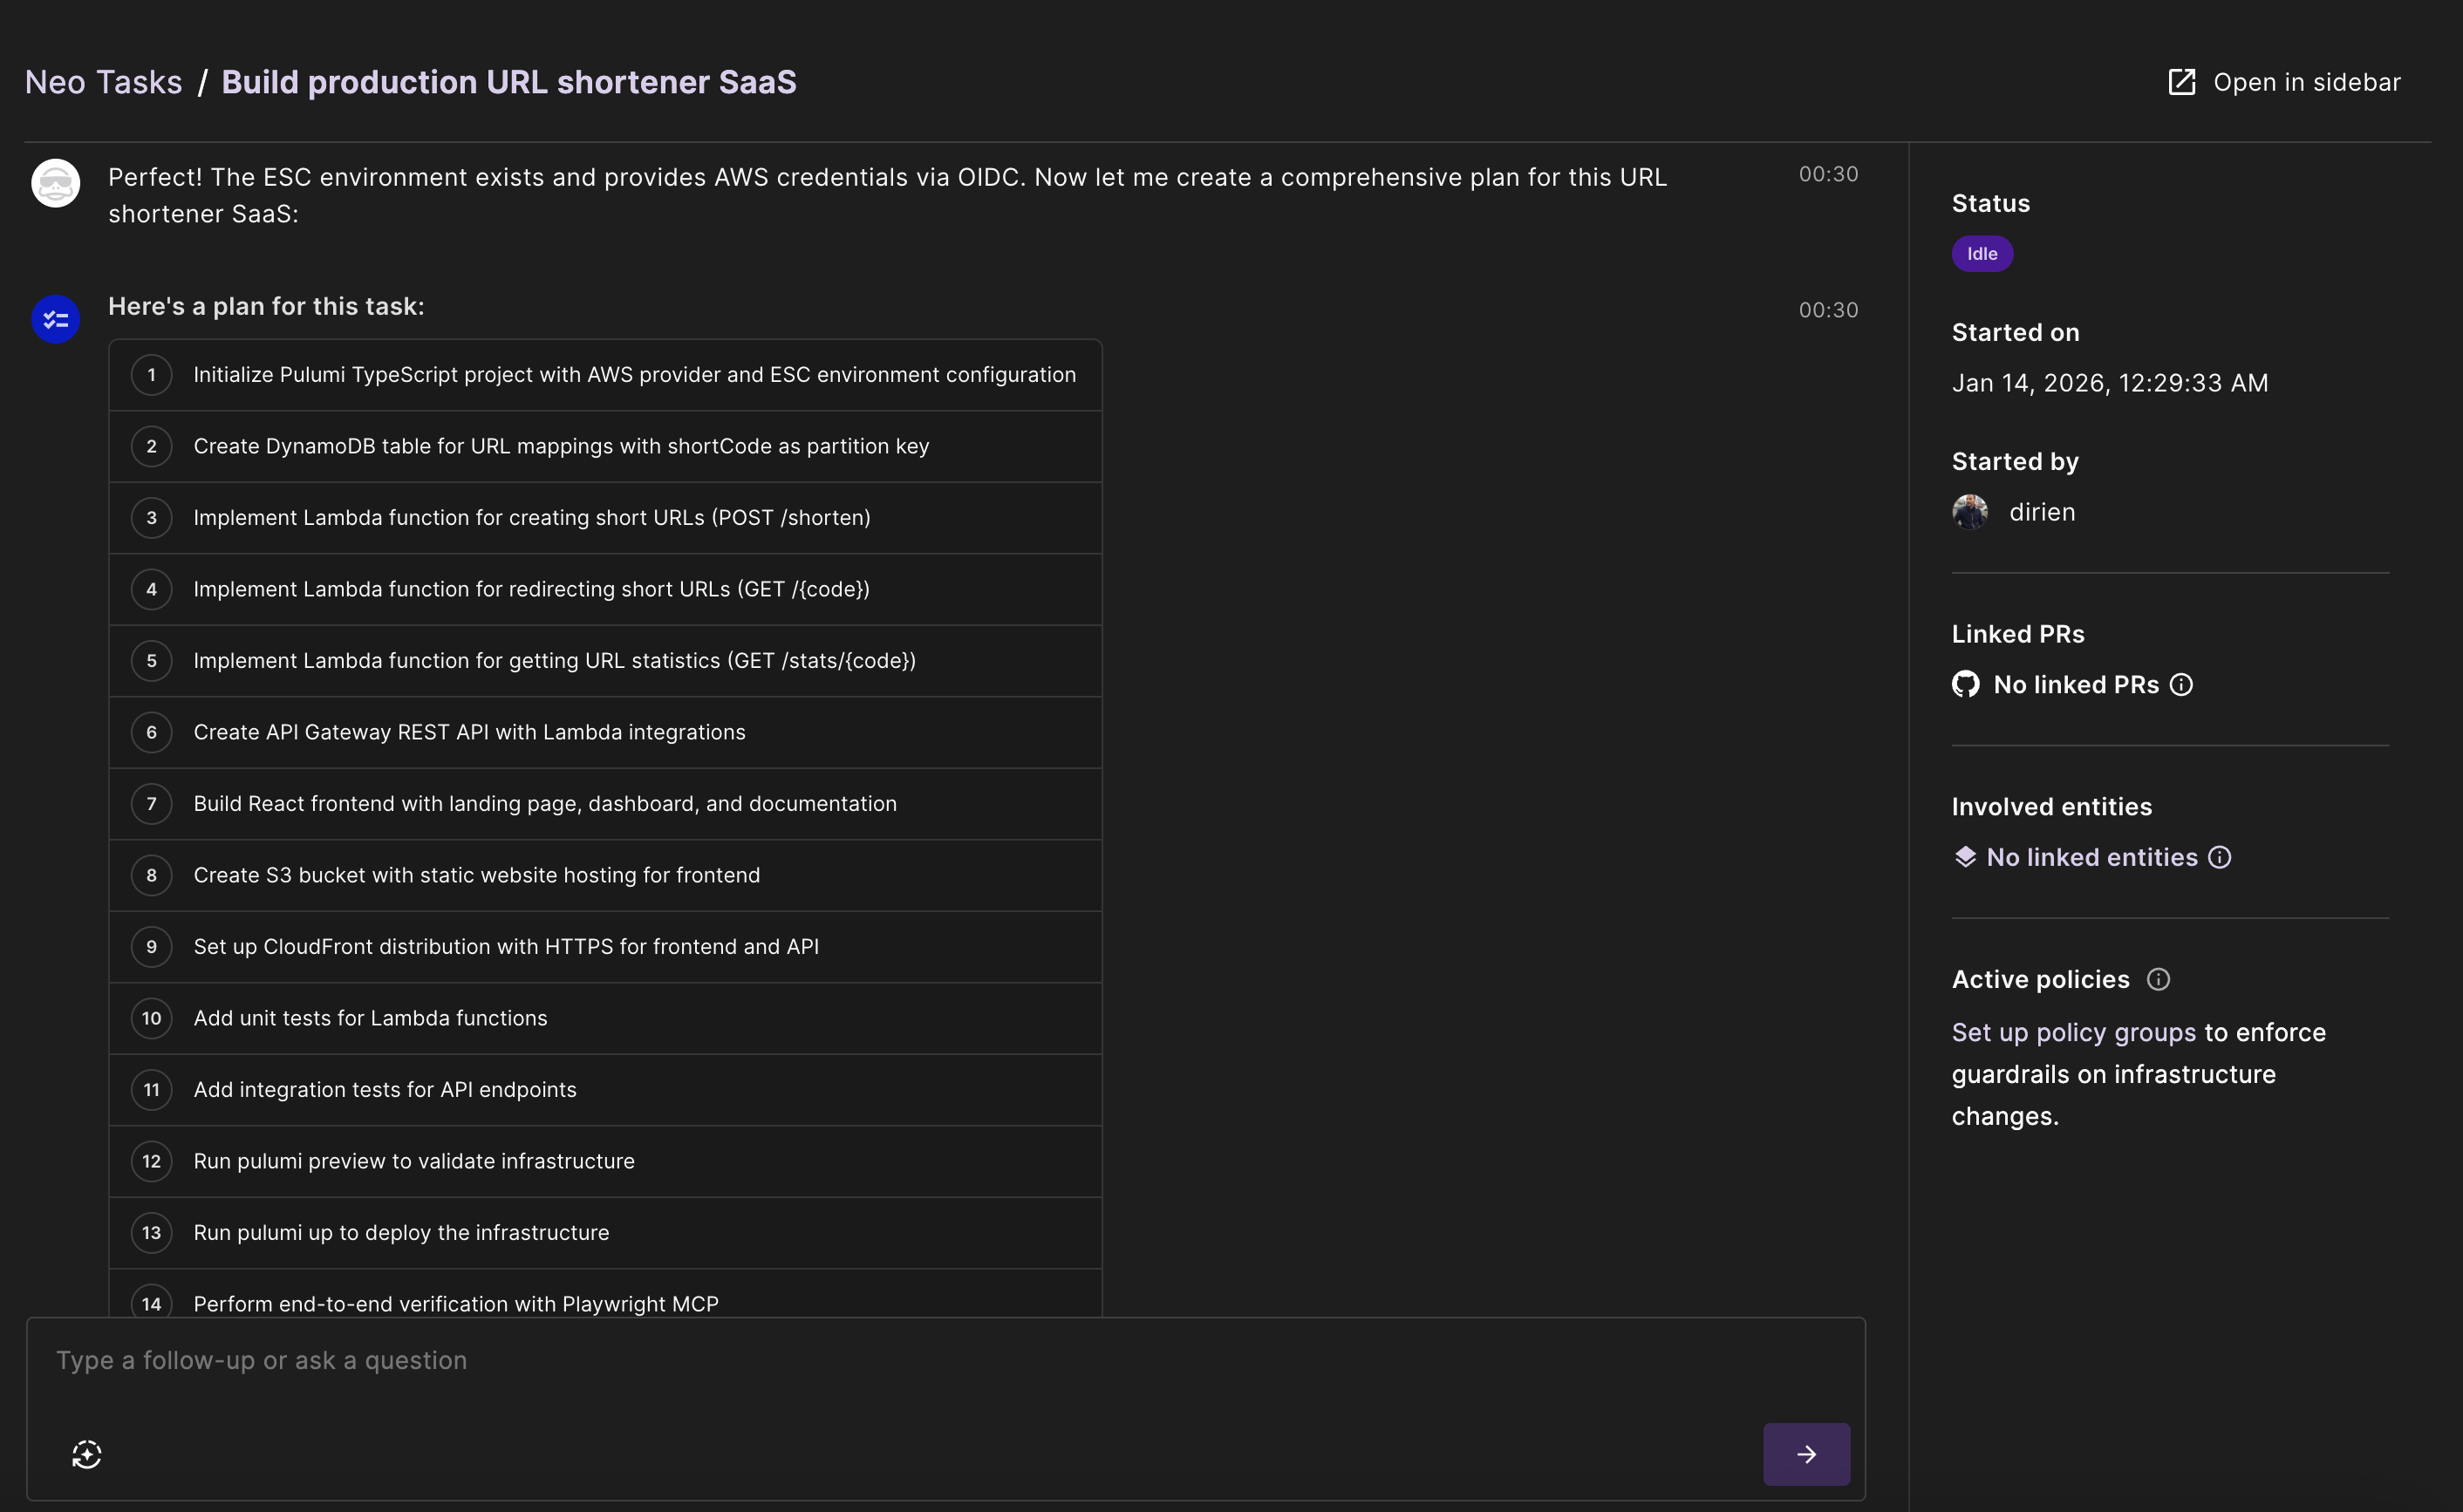This screenshot has height=1512, width=2463.
Task: Click the Idle status badge
Action: pos(1982,254)
